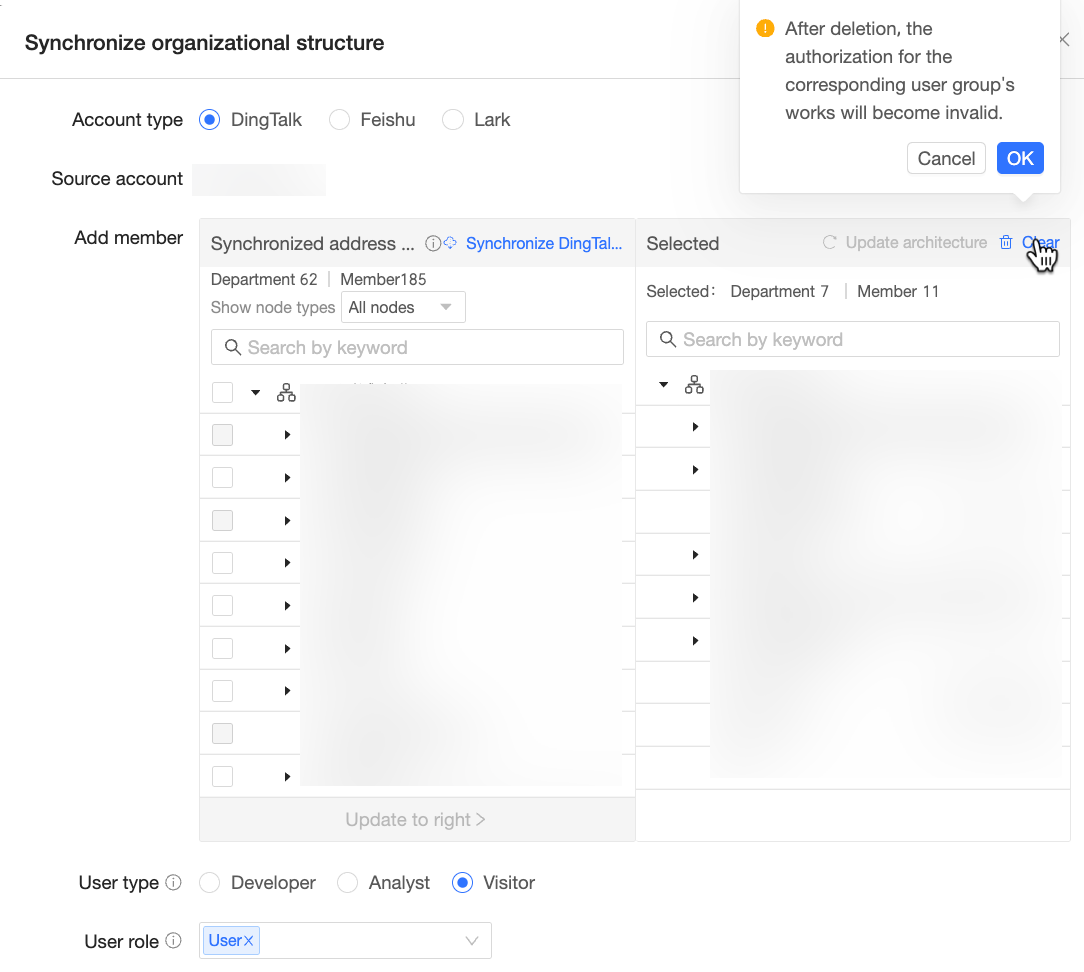Remove the User tag from User role

pyautogui.click(x=249, y=941)
